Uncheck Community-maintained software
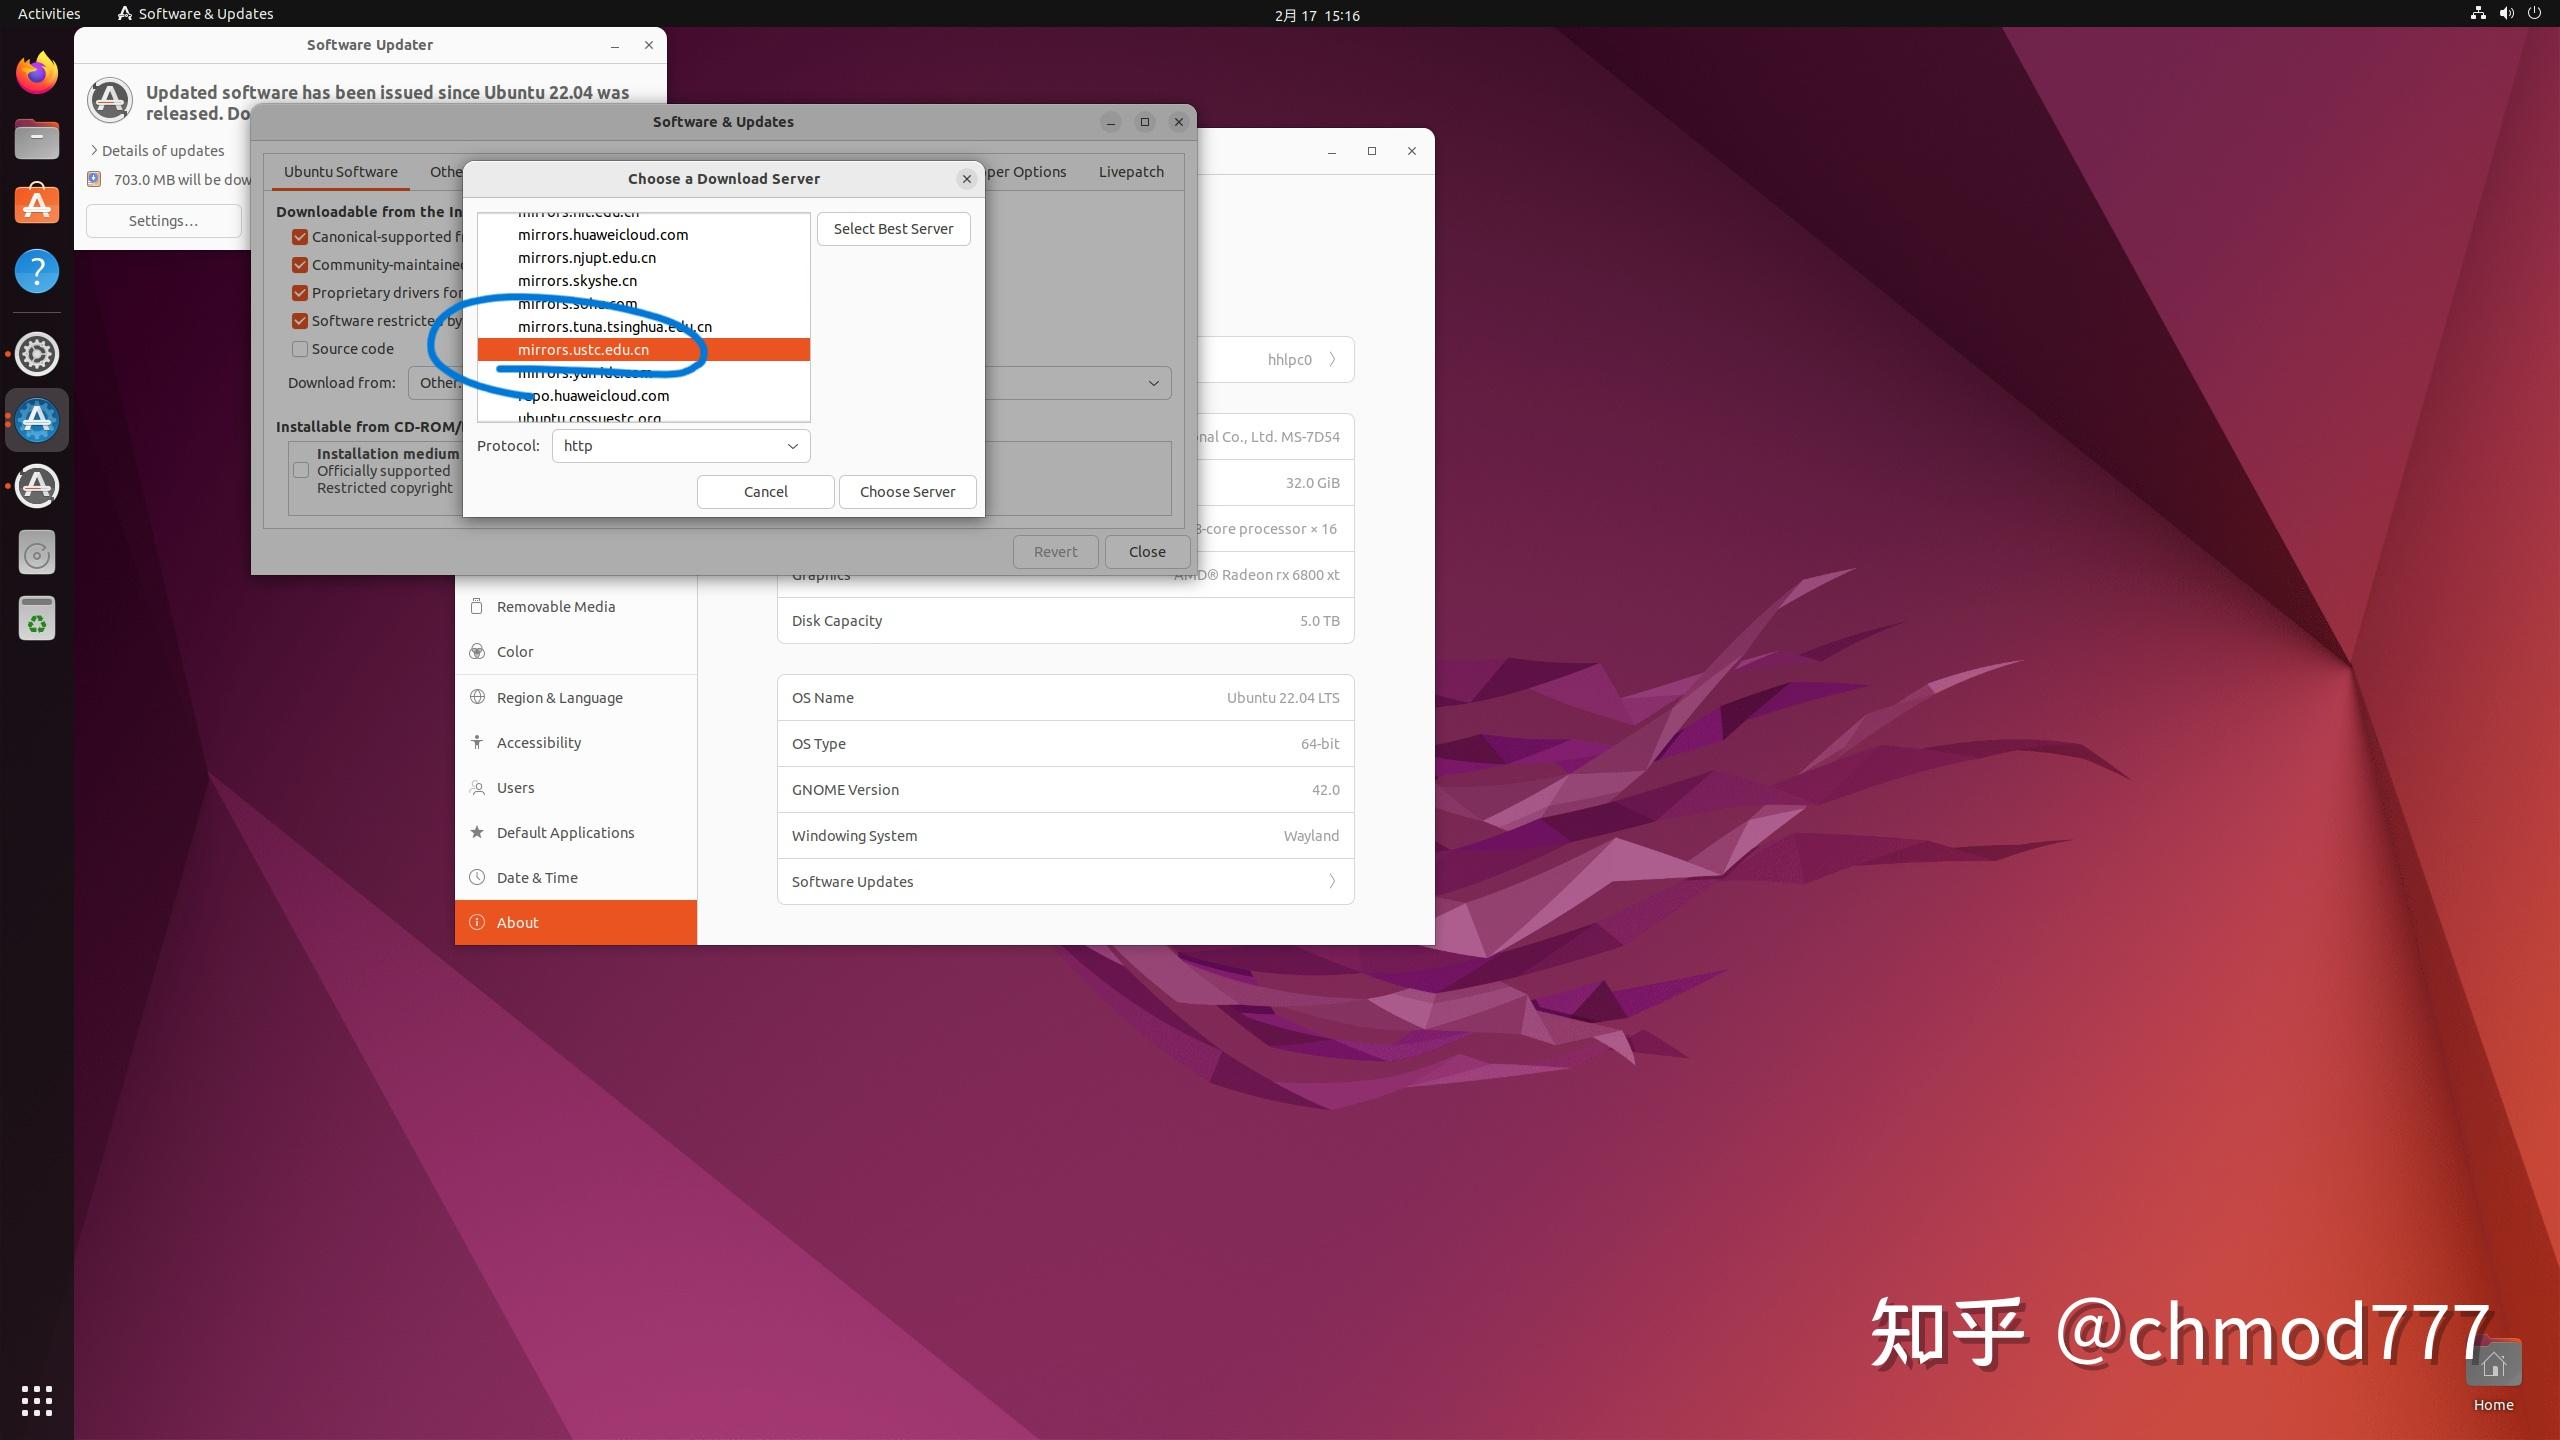Image resolution: width=2560 pixels, height=1440 pixels. pos(299,264)
